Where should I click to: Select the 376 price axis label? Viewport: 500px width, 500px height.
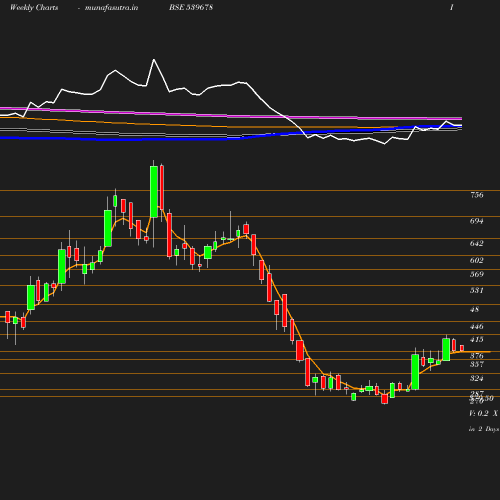(477, 356)
